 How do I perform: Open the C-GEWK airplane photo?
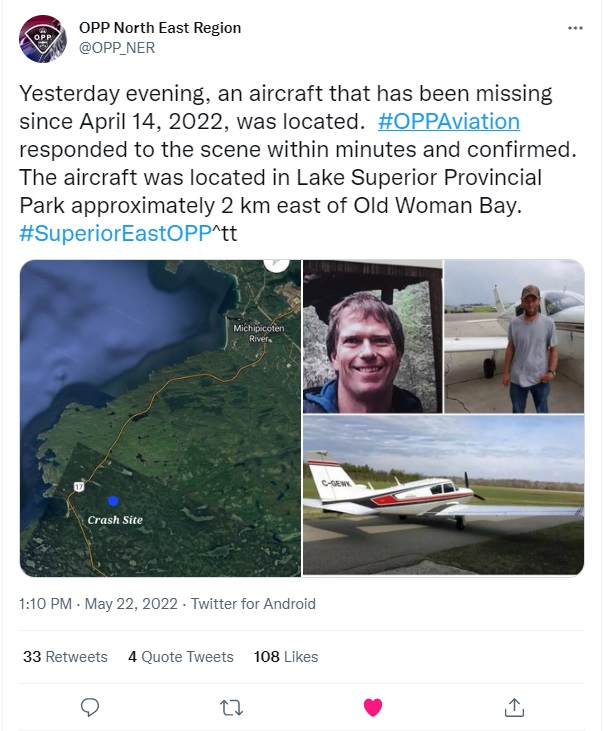(443, 496)
